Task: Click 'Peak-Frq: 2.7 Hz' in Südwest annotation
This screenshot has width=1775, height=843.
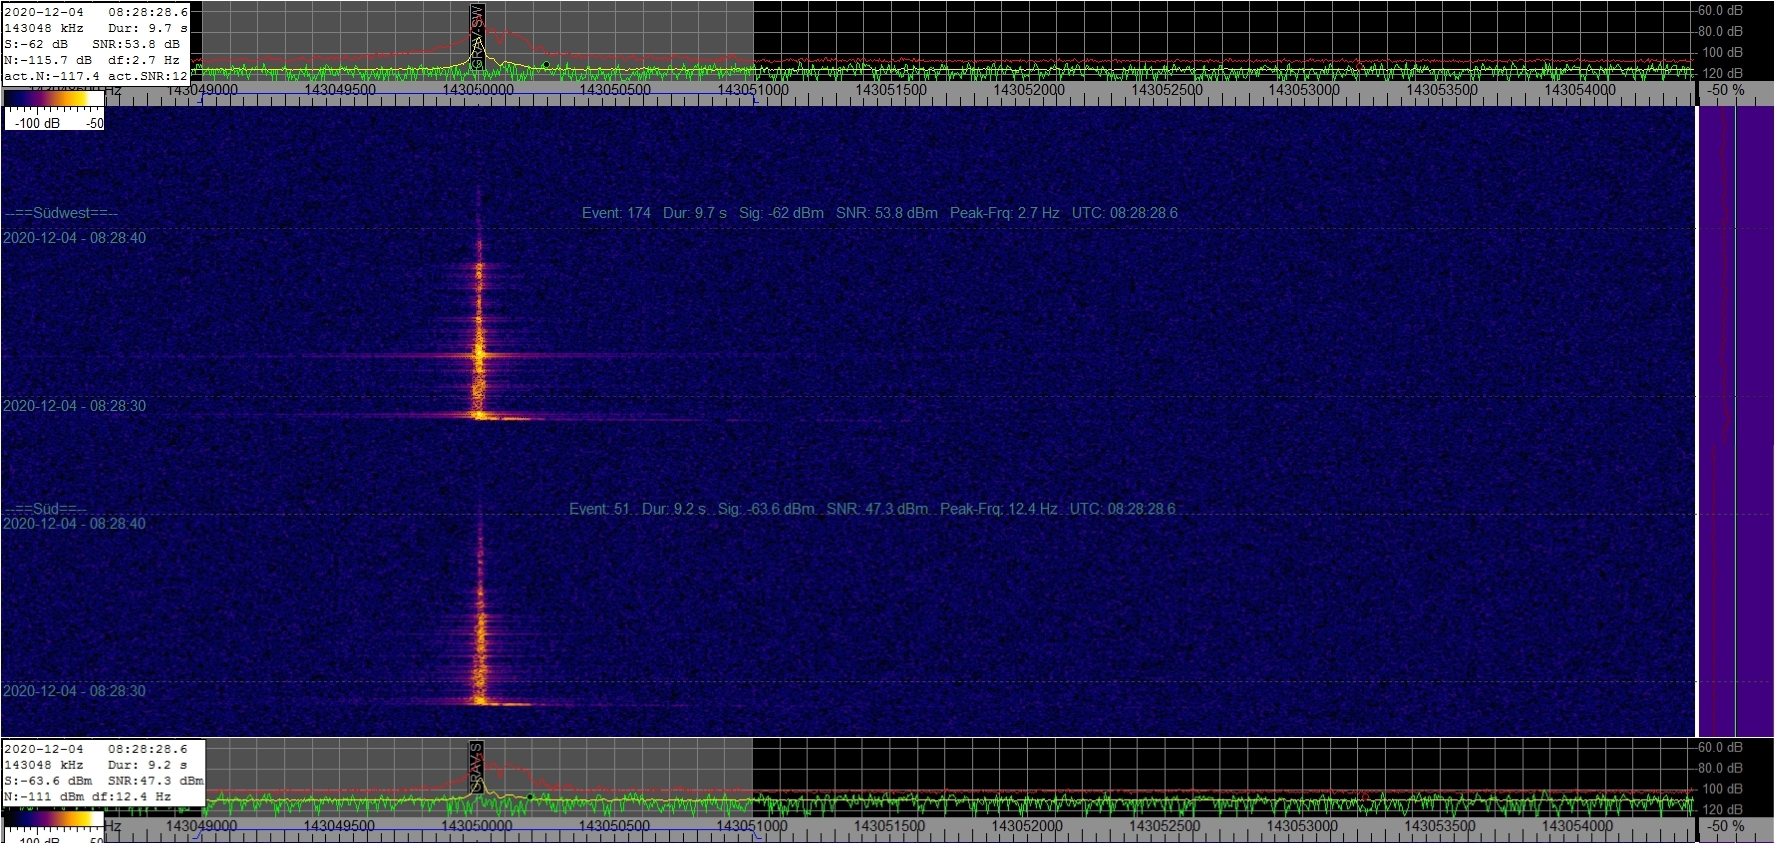Action: (1004, 213)
